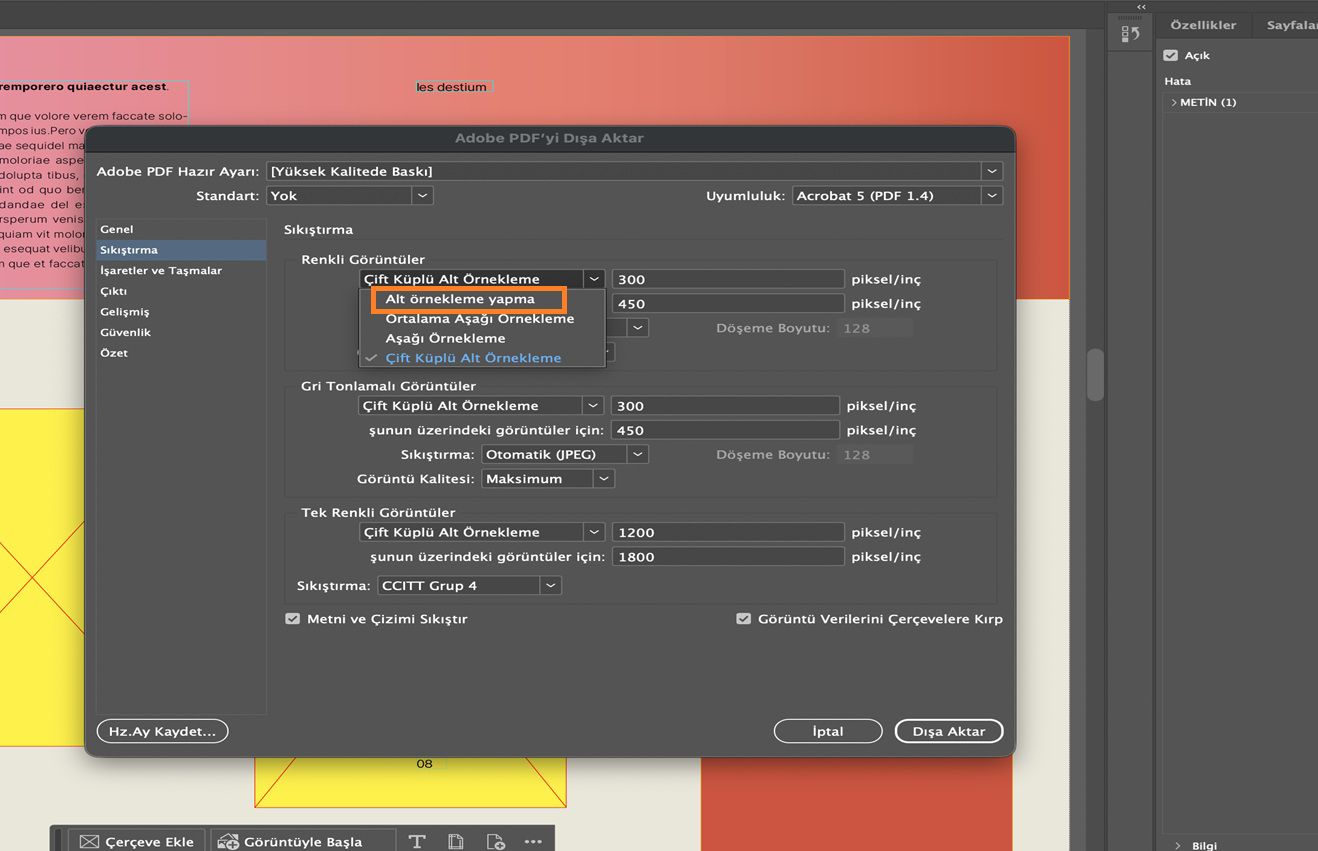Click the add page icon in bottom toolbar
The height and width of the screenshot is (851, 1318).
(x=495, y=842)
